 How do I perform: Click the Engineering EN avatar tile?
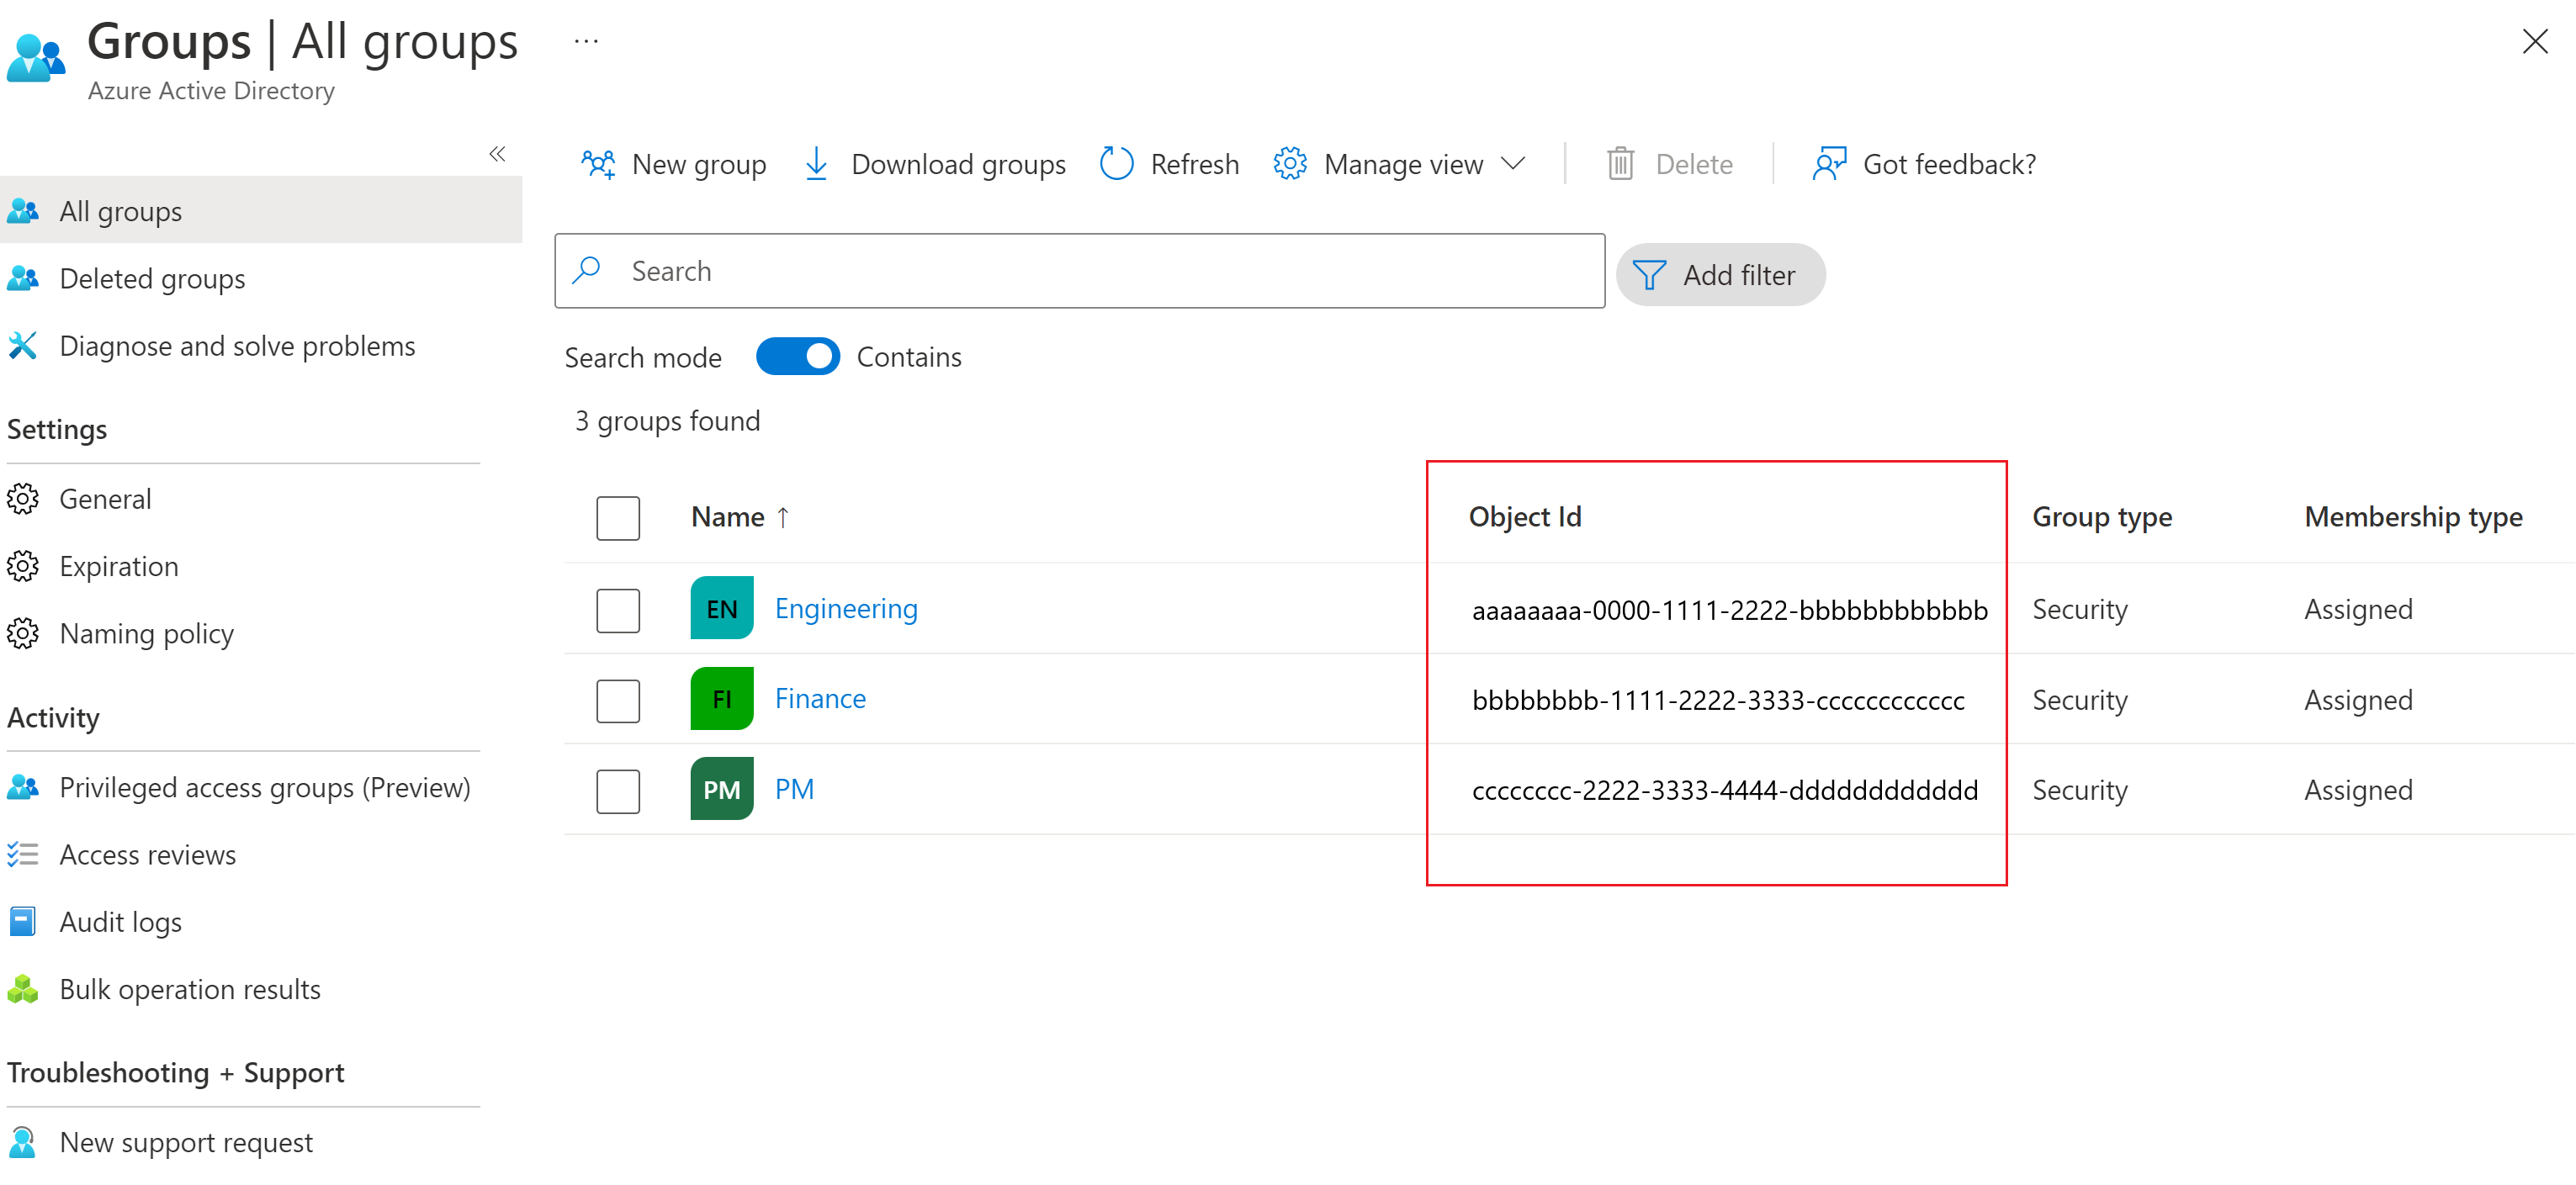point(721,608)
